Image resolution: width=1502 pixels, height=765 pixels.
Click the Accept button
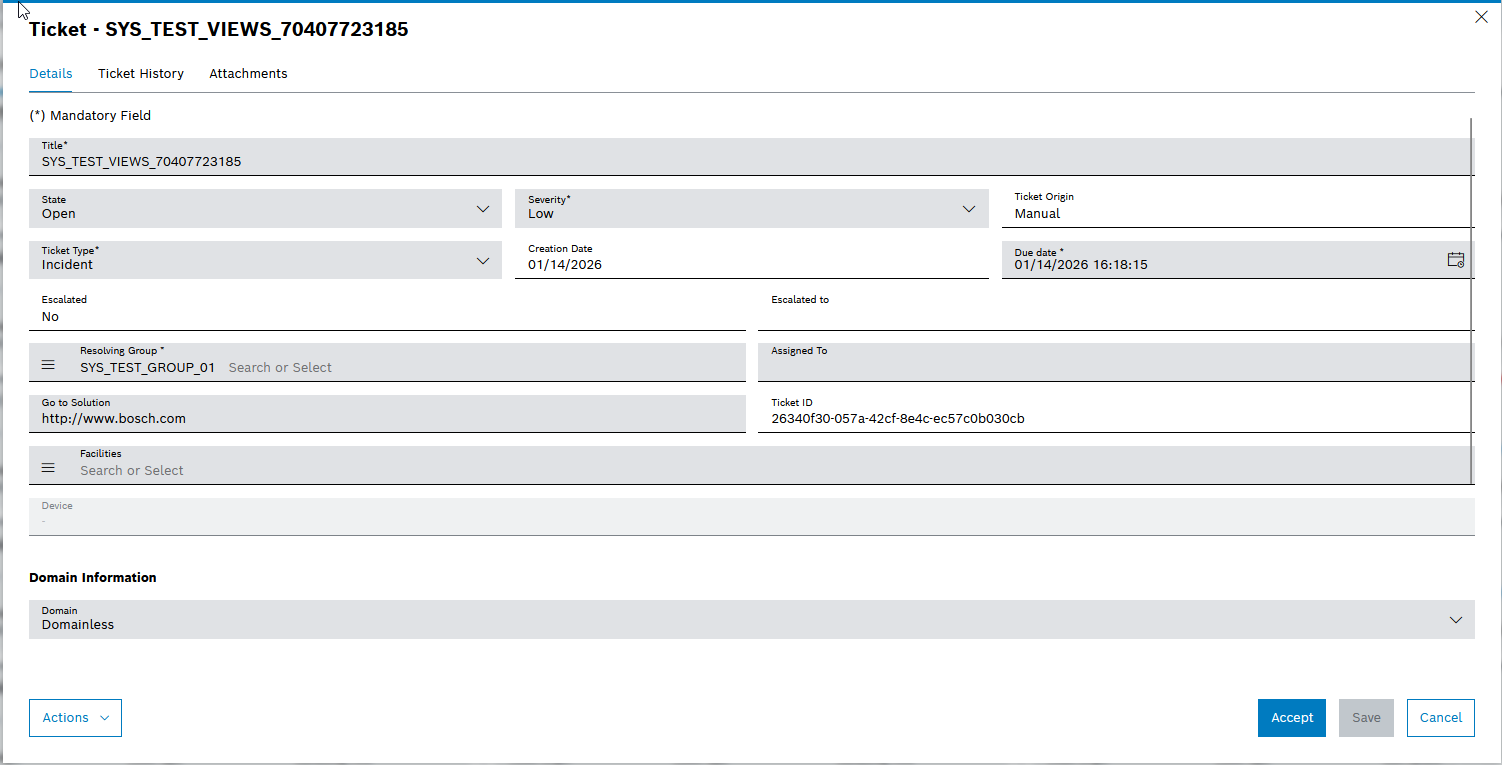tap(1291, 717)
